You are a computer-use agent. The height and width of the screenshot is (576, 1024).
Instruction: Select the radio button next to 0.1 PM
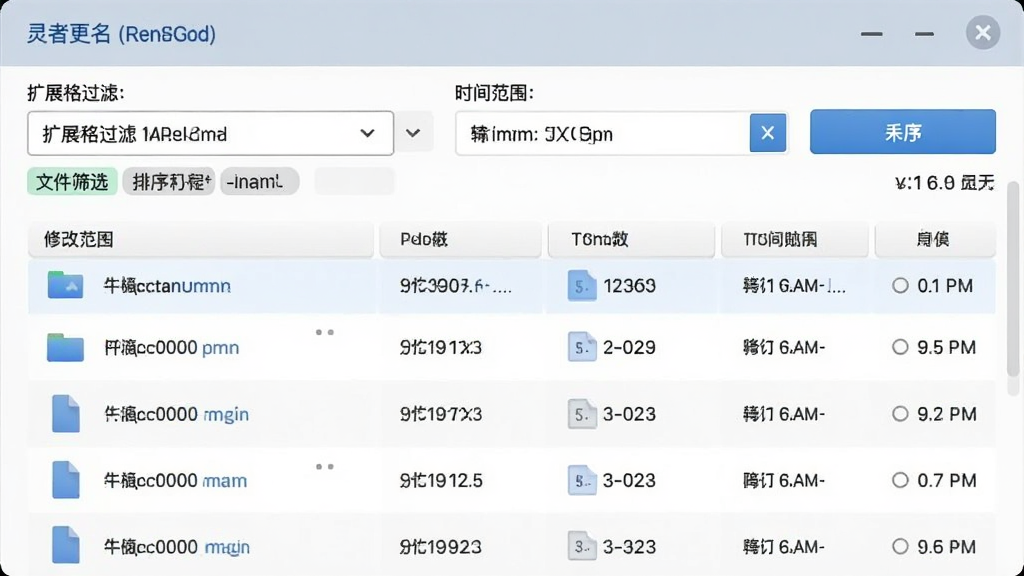[x=900, y=285]
